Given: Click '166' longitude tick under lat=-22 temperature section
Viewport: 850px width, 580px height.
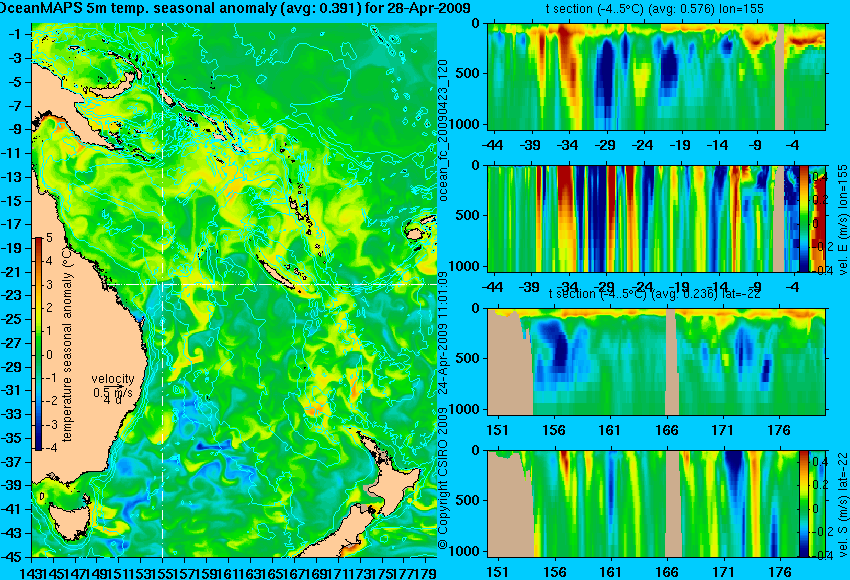Looking at the screenshot, I should 666,430.
